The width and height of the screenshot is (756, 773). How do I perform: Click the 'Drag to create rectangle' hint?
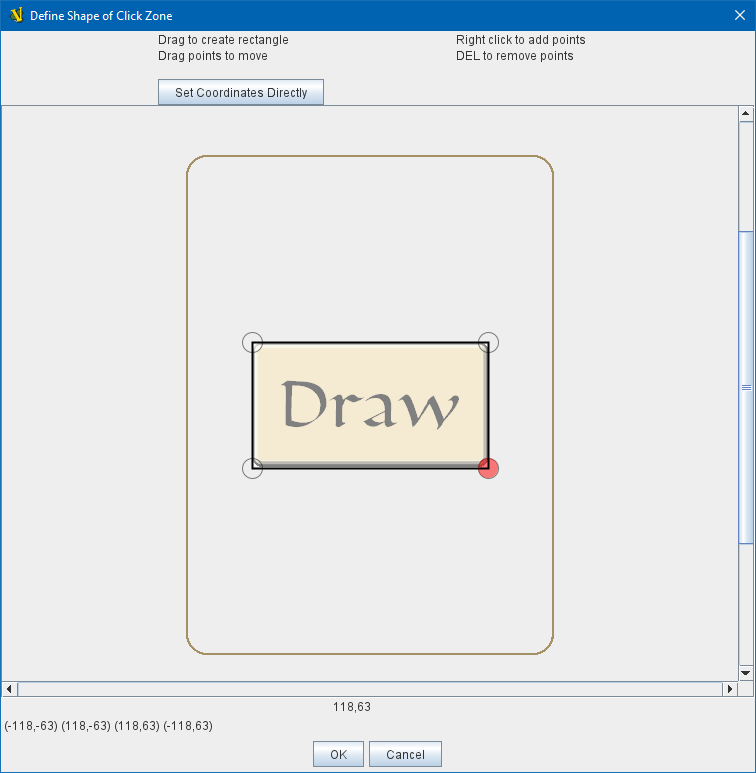223,40
